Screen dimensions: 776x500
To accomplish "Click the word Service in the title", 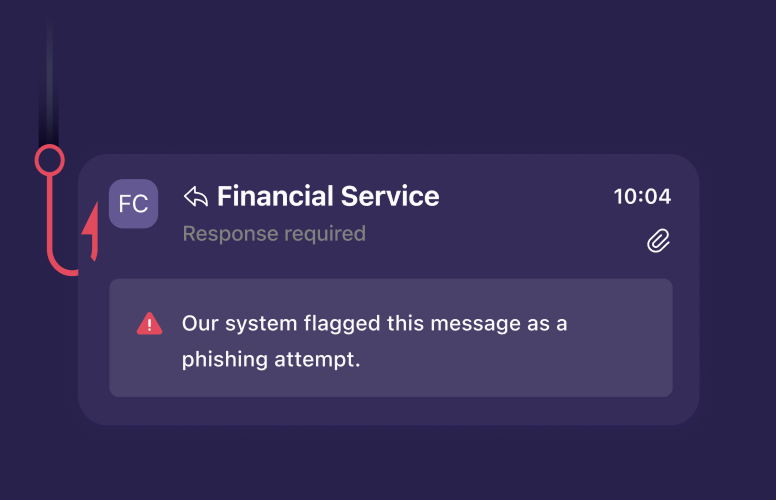I will click(390, 196).
